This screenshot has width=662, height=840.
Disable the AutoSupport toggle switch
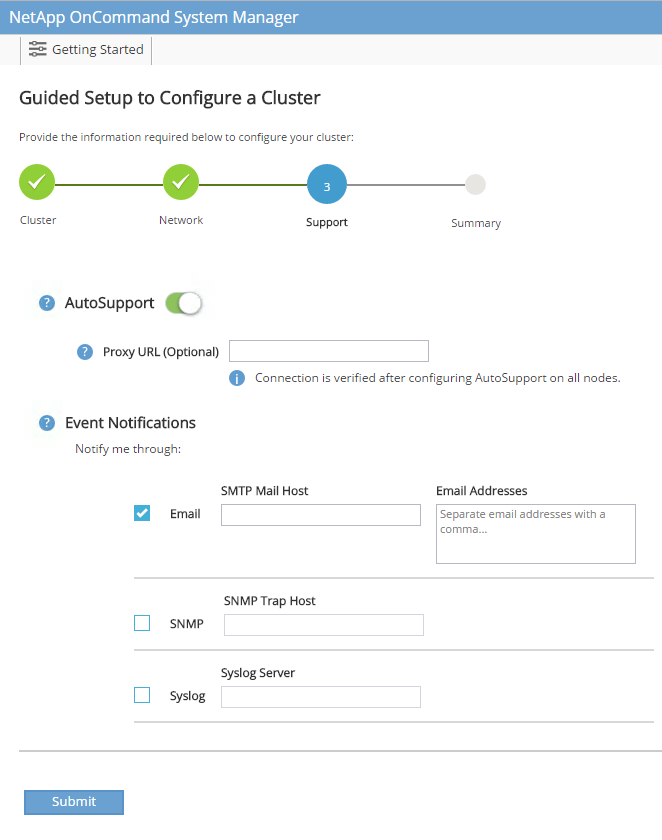[184, 303]
